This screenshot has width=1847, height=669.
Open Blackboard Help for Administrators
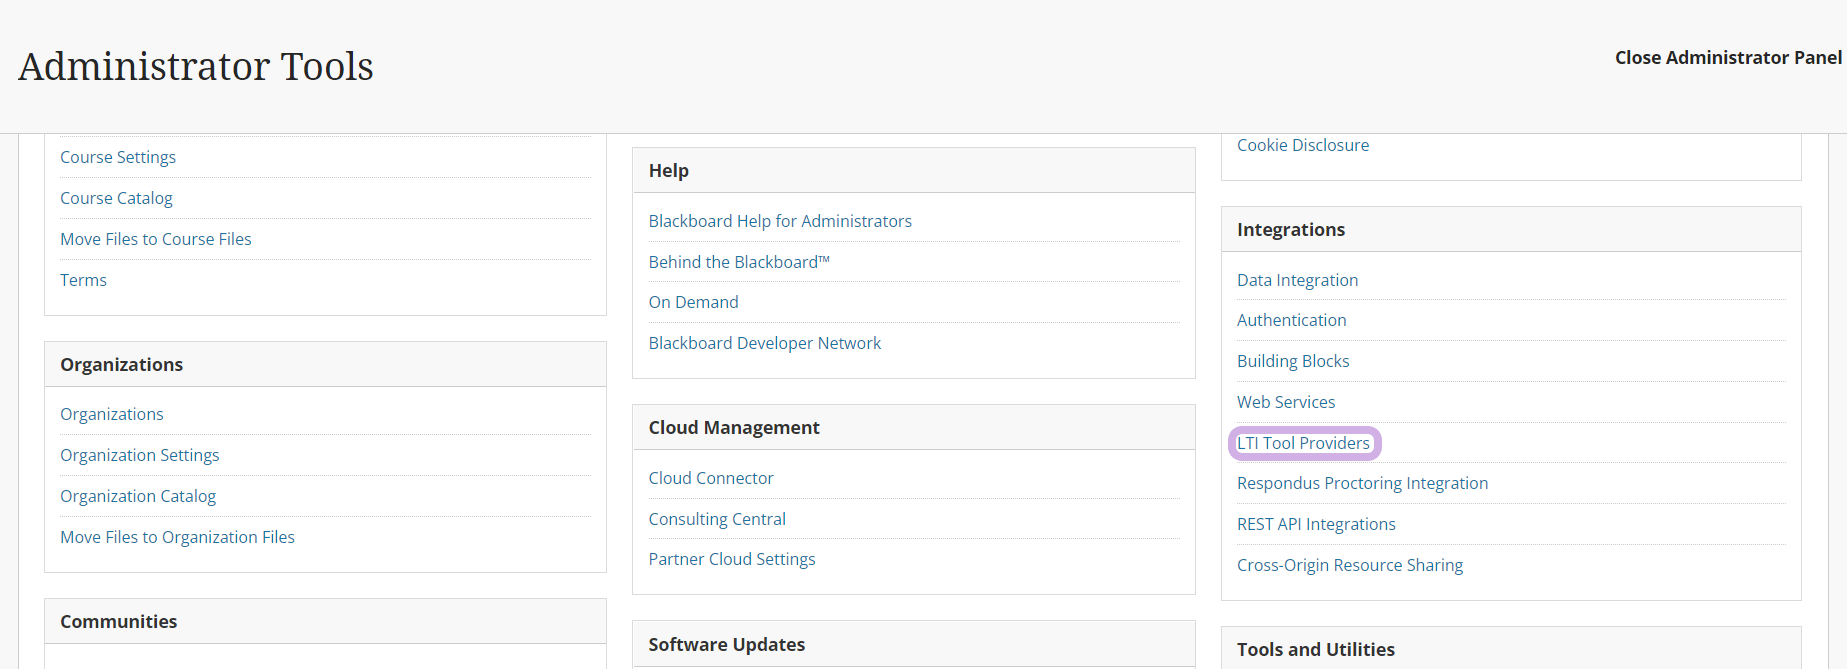[x=780, y=221]
